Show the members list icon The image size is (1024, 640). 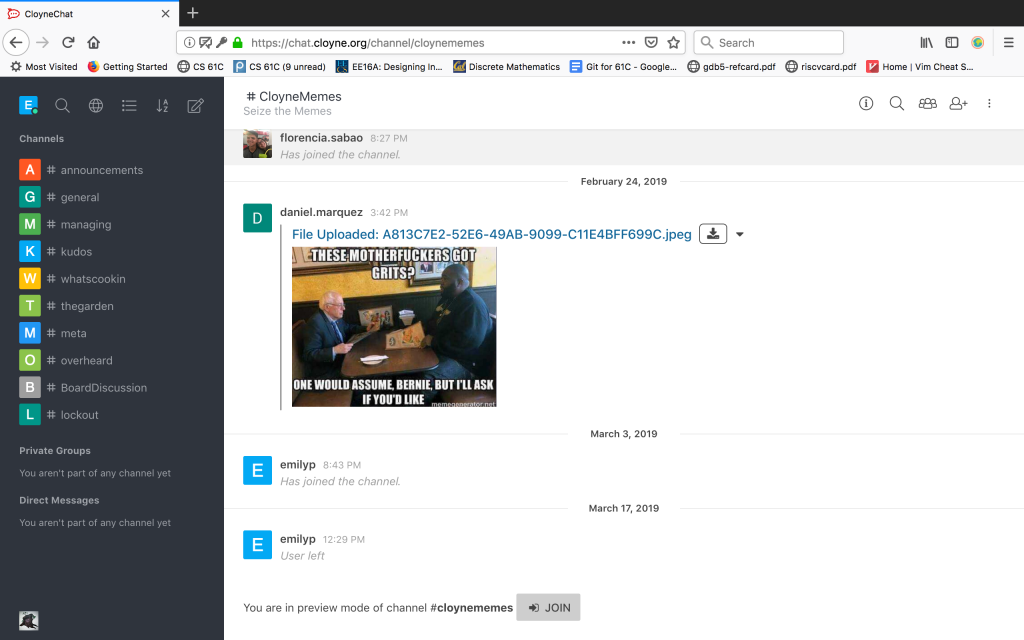click(927, 103)
